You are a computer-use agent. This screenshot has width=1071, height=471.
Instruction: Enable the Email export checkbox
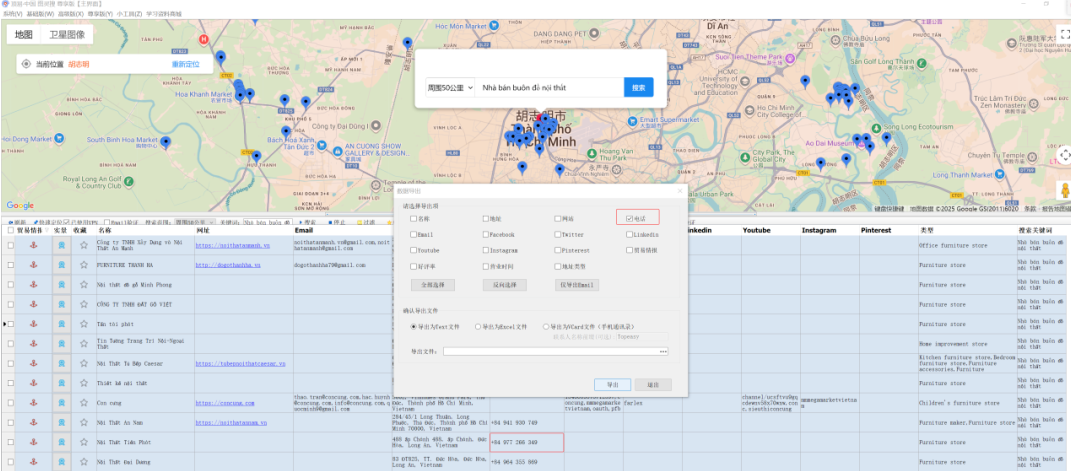(x=413, y=234)
